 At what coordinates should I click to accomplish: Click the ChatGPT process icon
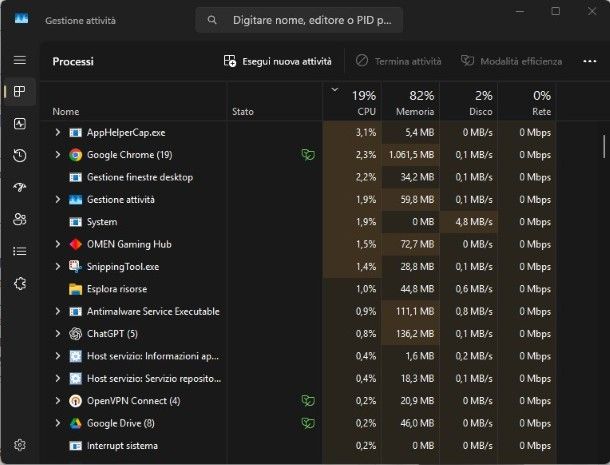click(x=75, y=334)
